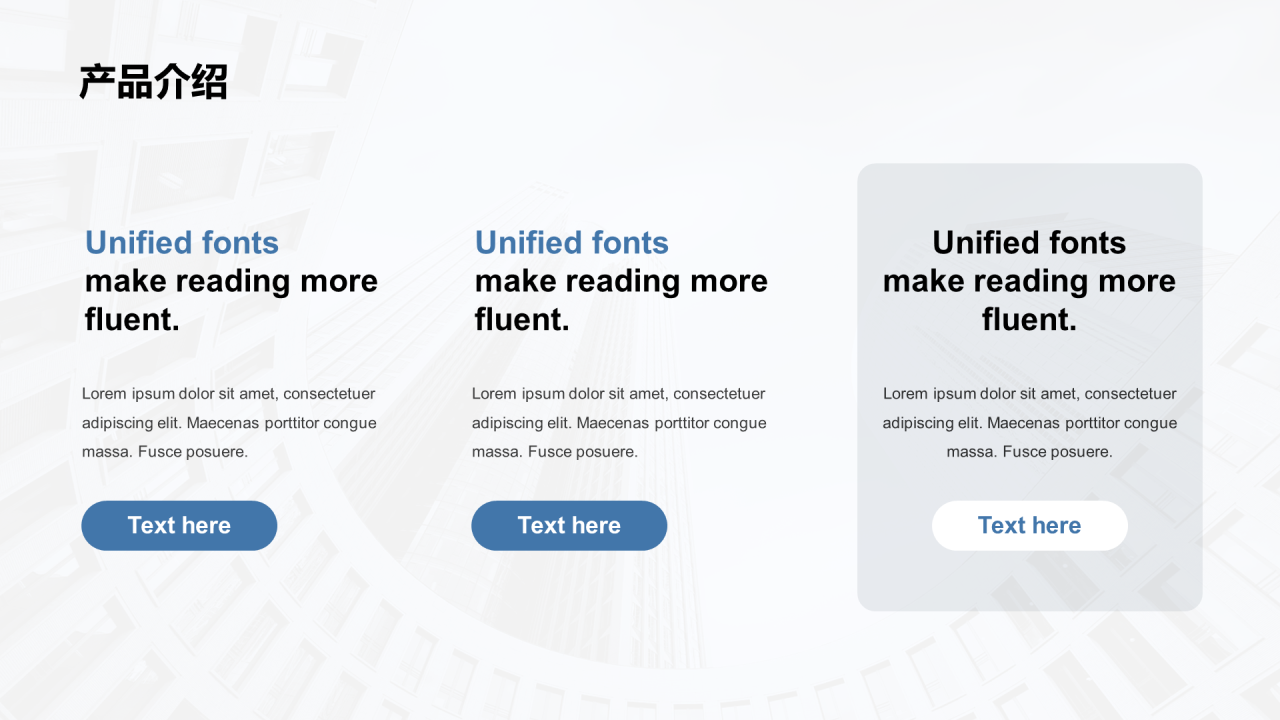Click "make reading more" text in middle column
The height and width of the screenshot is (720, 1280).
click(621, 281)
